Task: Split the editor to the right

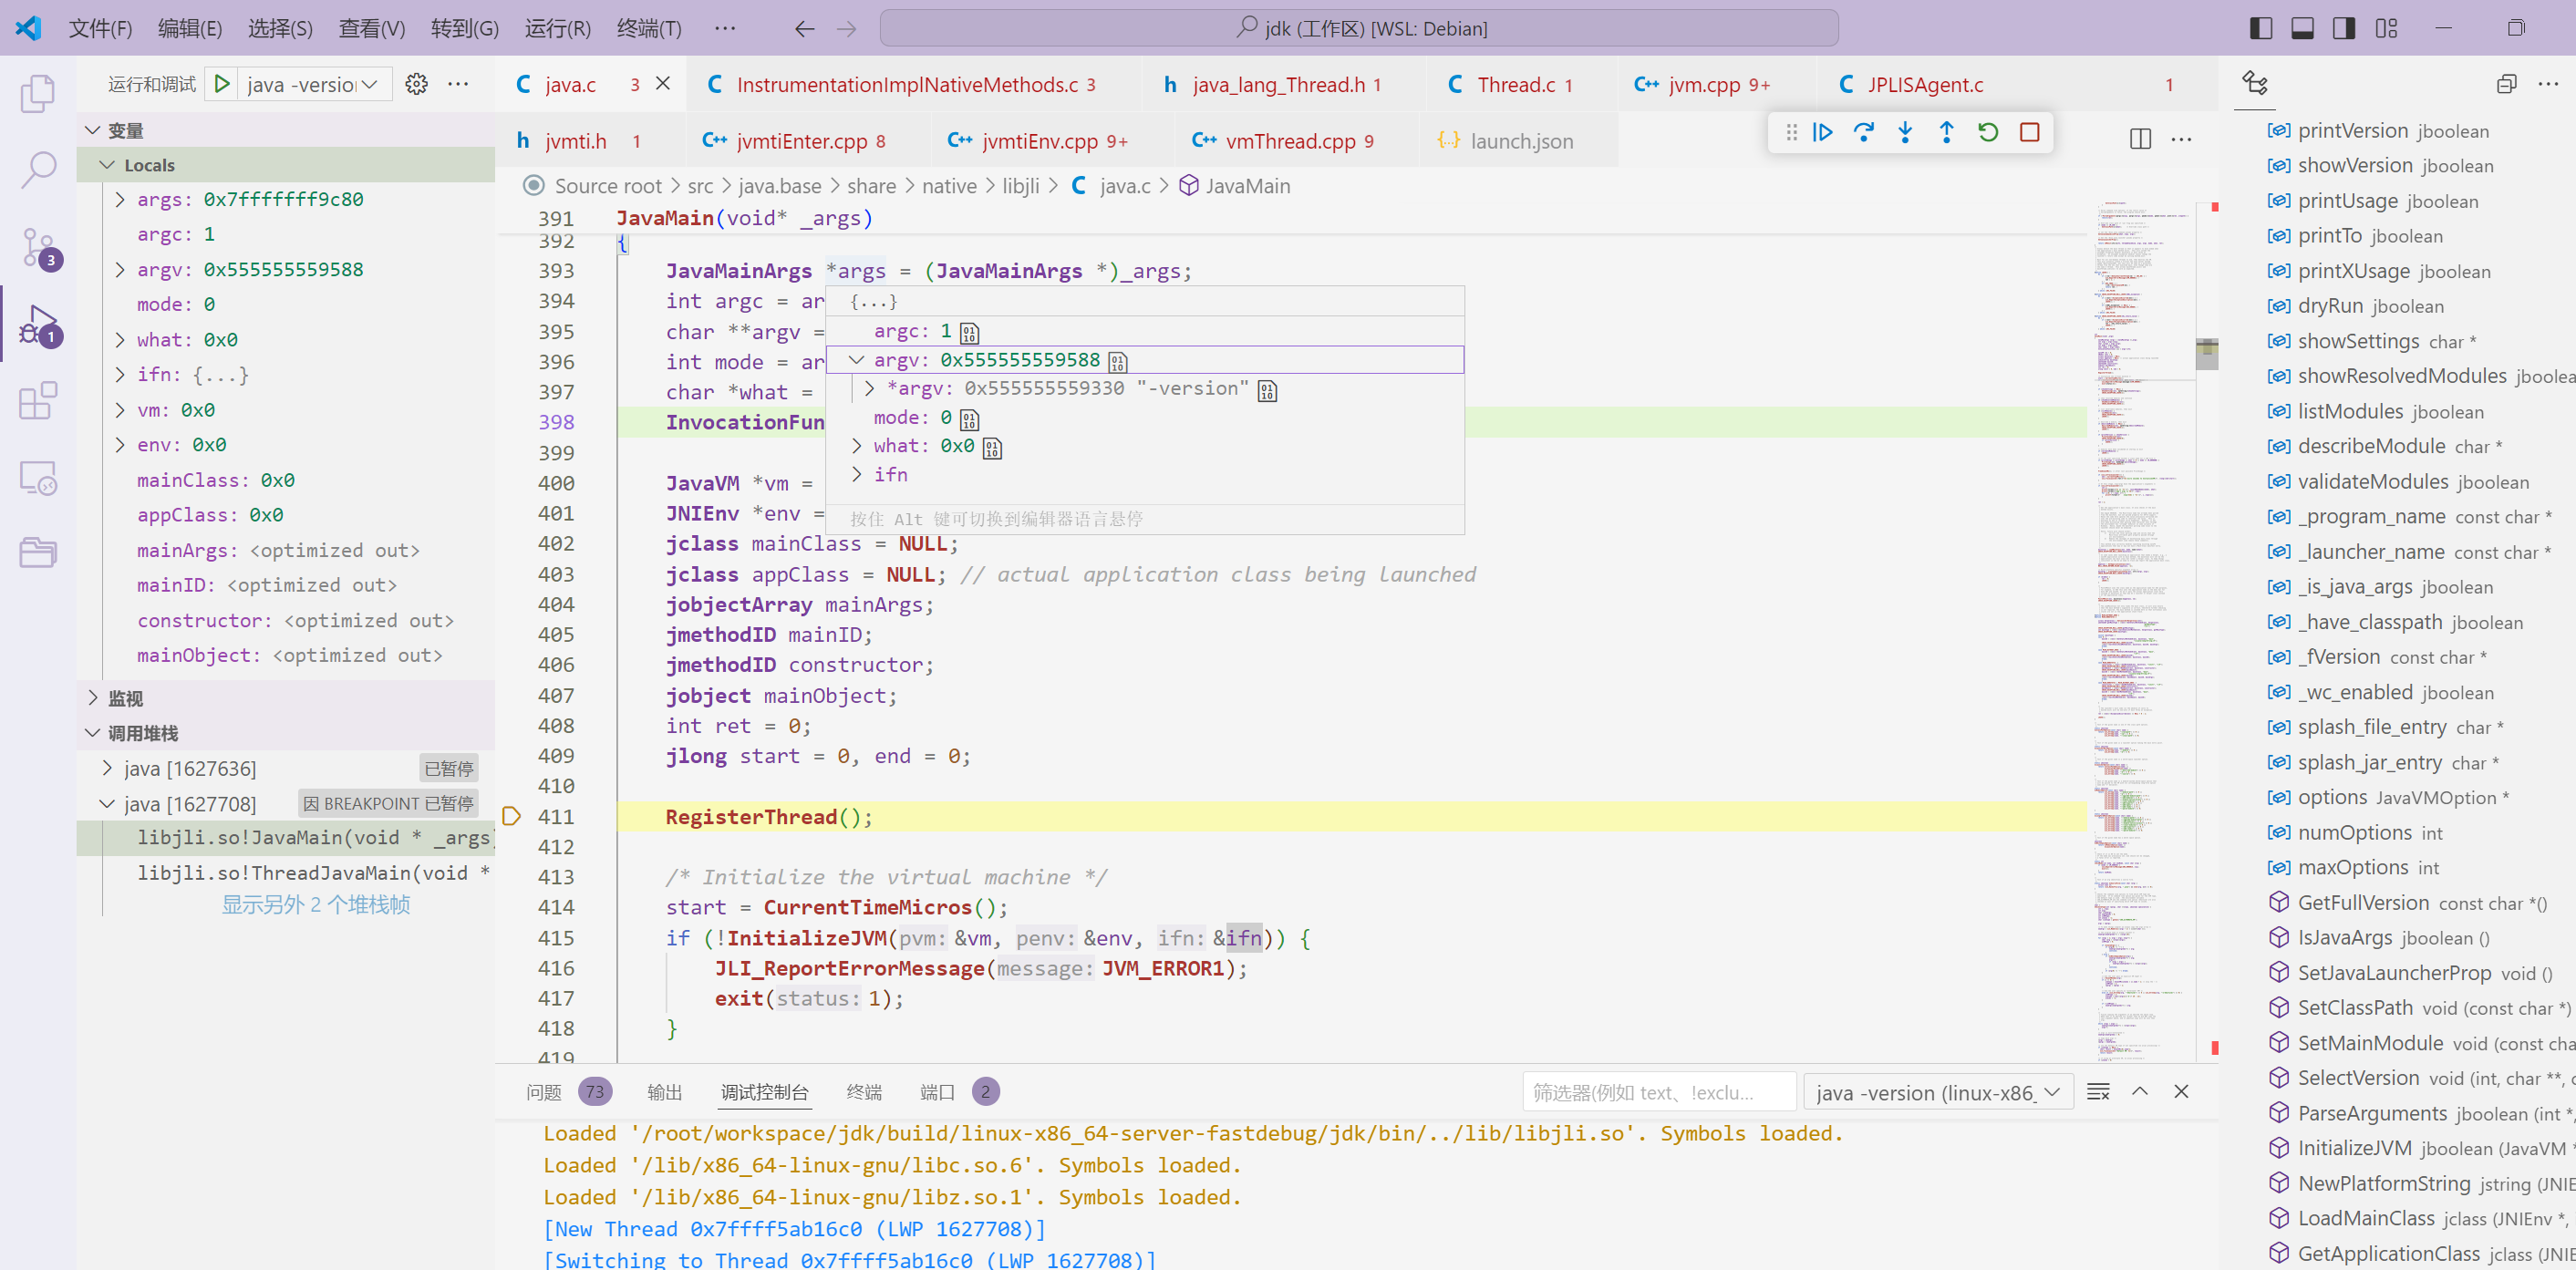Action: coord(2140,139)
